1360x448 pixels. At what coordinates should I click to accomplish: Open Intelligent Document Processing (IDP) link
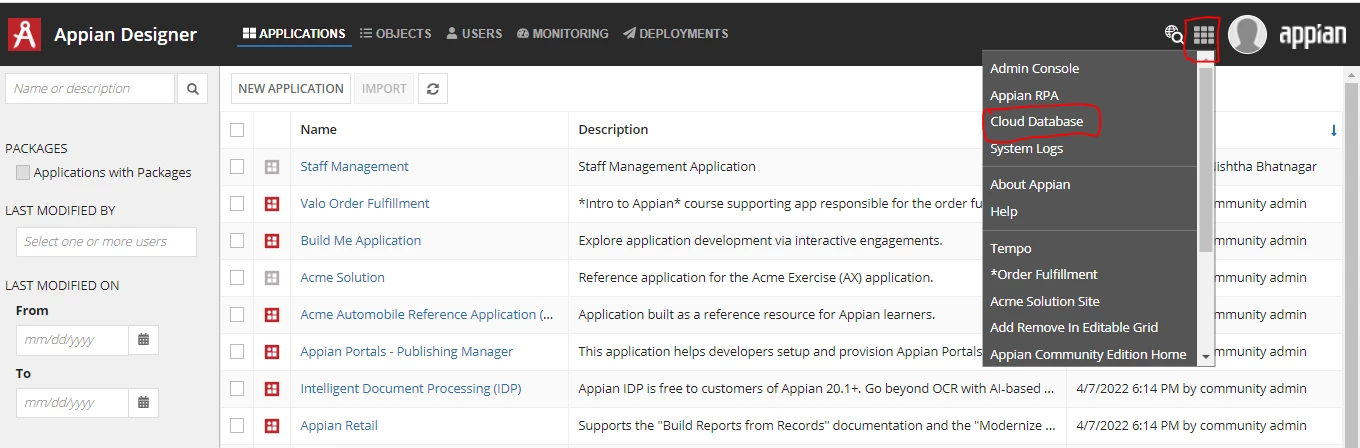pyautogui.click(x=411, y=389)
